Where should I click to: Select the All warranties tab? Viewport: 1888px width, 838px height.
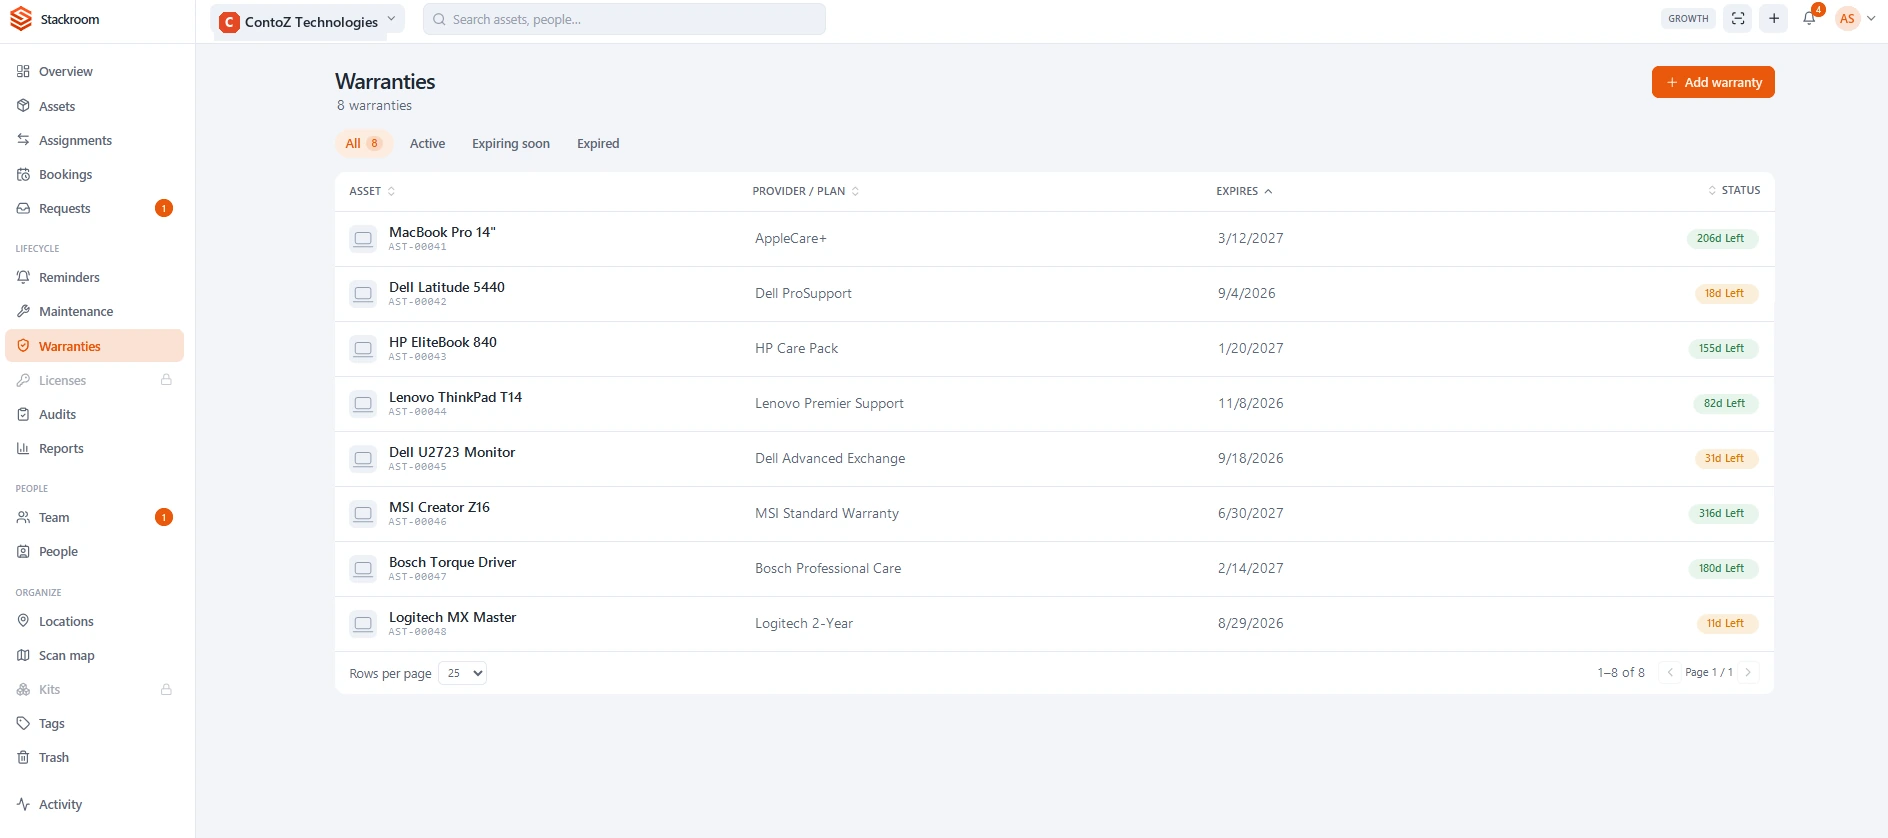pos(364,143)
